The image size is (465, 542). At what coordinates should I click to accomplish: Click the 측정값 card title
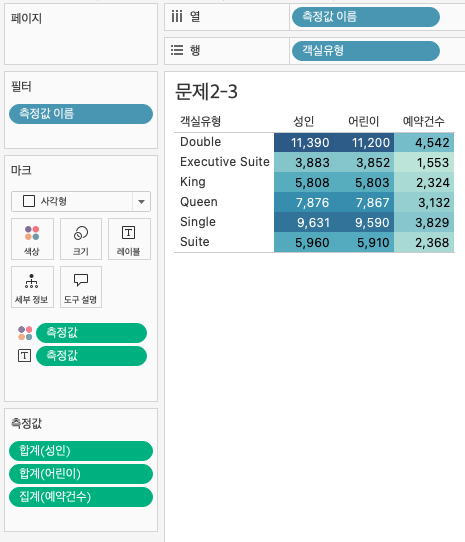pyautogui.click(x=26, y=423)
